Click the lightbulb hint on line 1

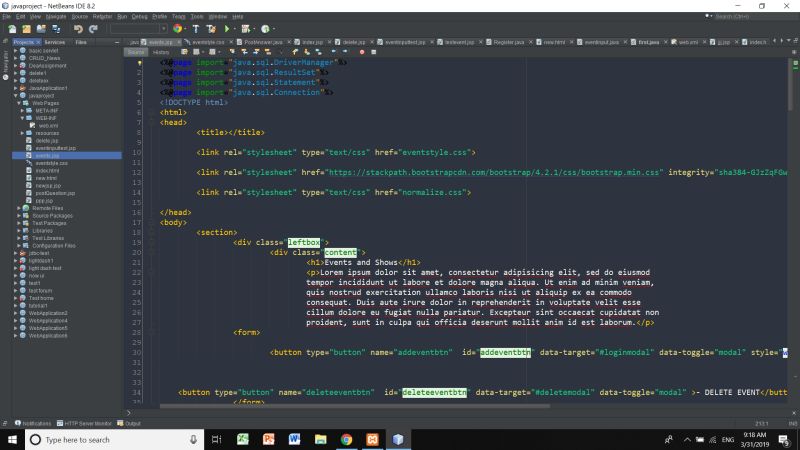pos(139,63)
